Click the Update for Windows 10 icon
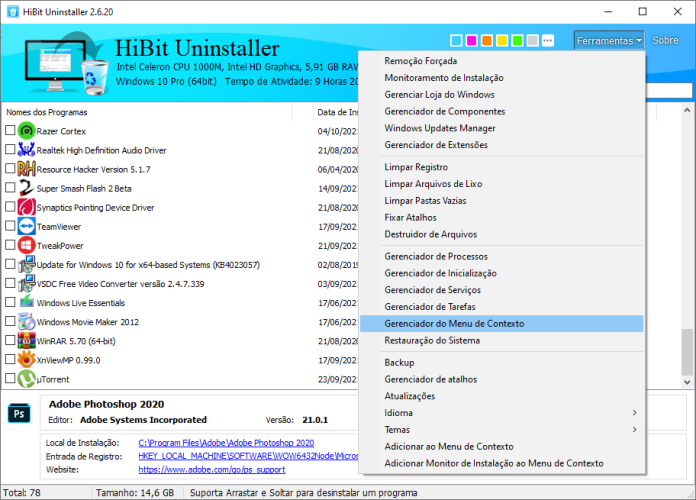Screen dimensions: 696x500 pyautogui.click(x=27, y=264)
